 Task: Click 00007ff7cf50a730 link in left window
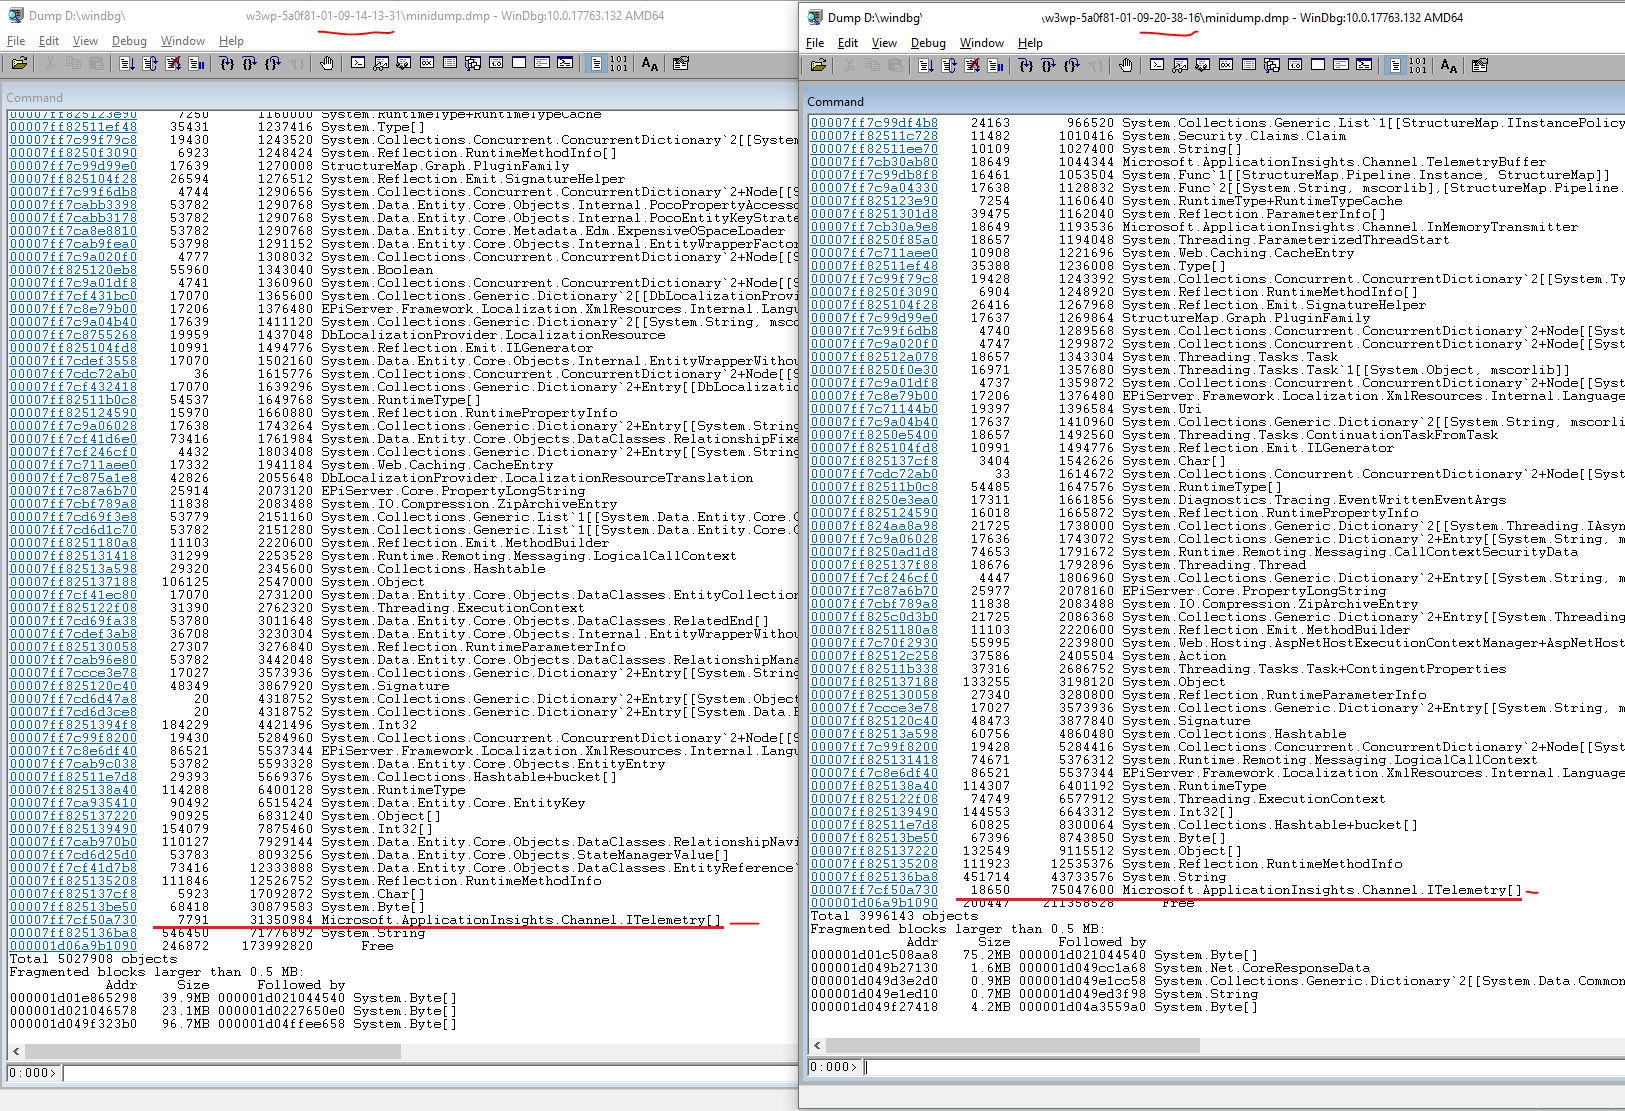[73, 920]
